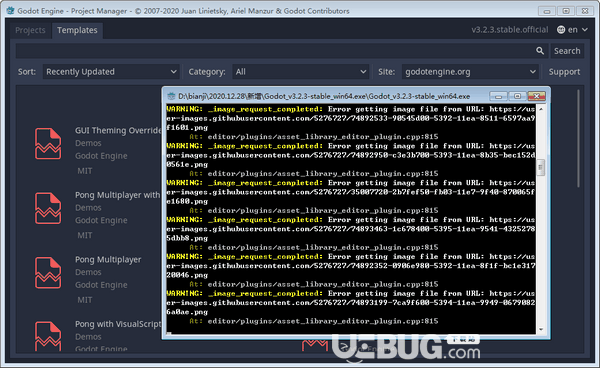This screenshot has height=368, width=600.
Task: Maximize the console window
Action: pos(517,96)
